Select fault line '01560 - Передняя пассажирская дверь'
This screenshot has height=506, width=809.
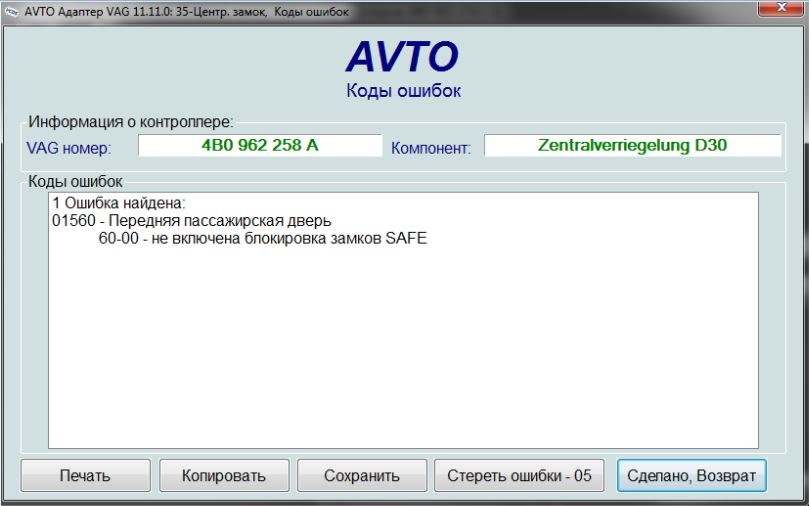191,221
